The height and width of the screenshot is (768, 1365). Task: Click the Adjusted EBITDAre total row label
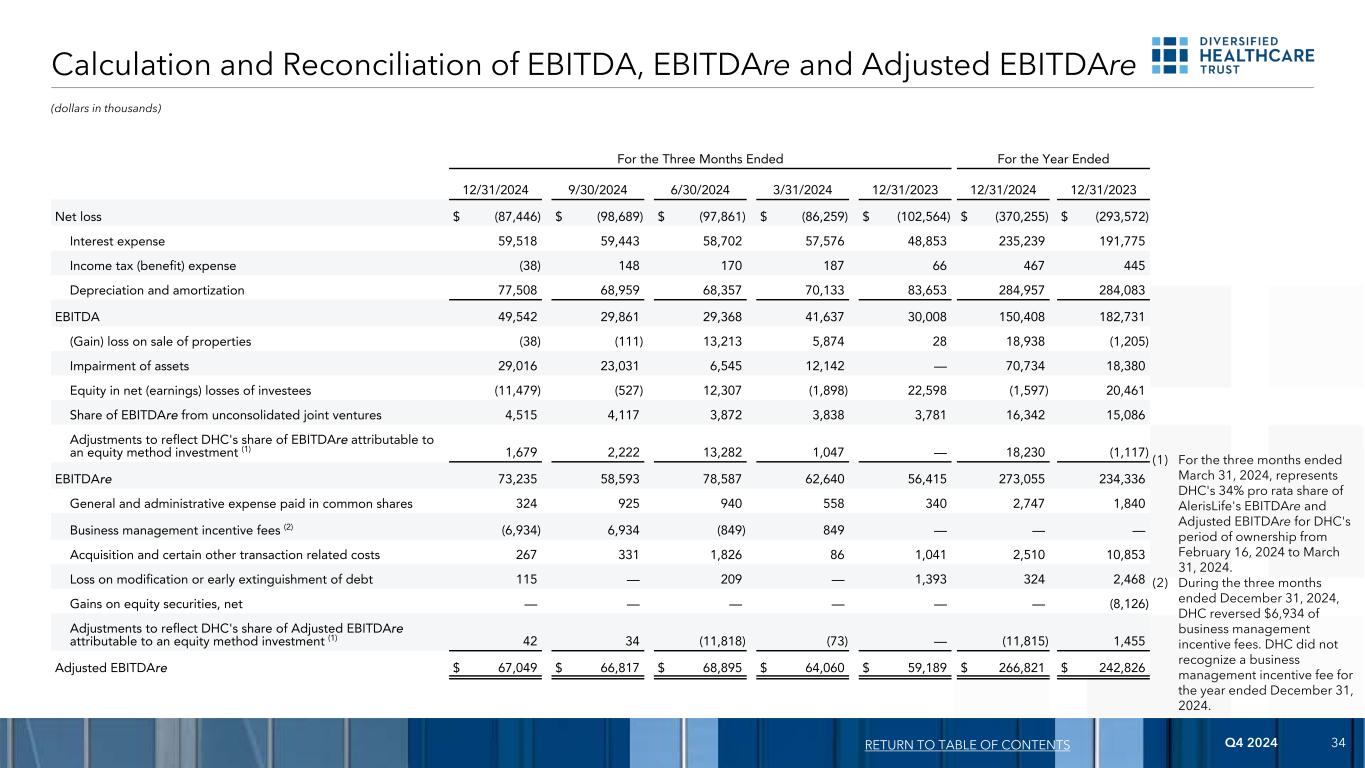[x=111, y=668]
